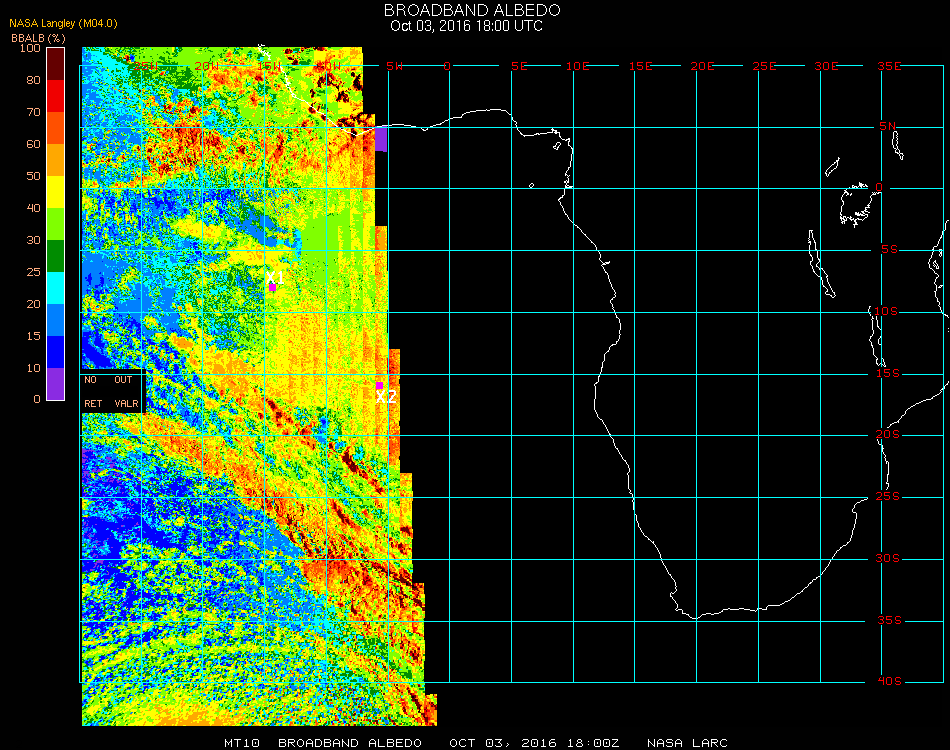
Task: Click the 20S latitude label
Action: (x=888, y=434)
